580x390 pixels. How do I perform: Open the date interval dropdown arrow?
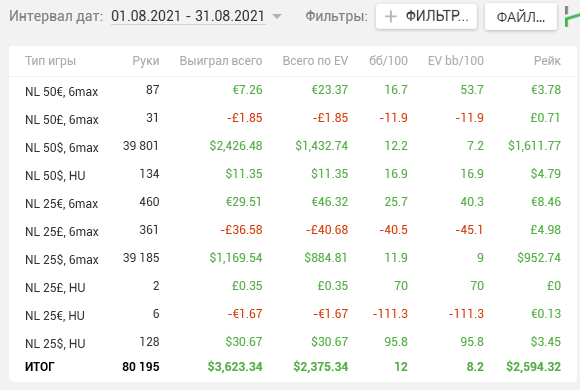(277, 16)
